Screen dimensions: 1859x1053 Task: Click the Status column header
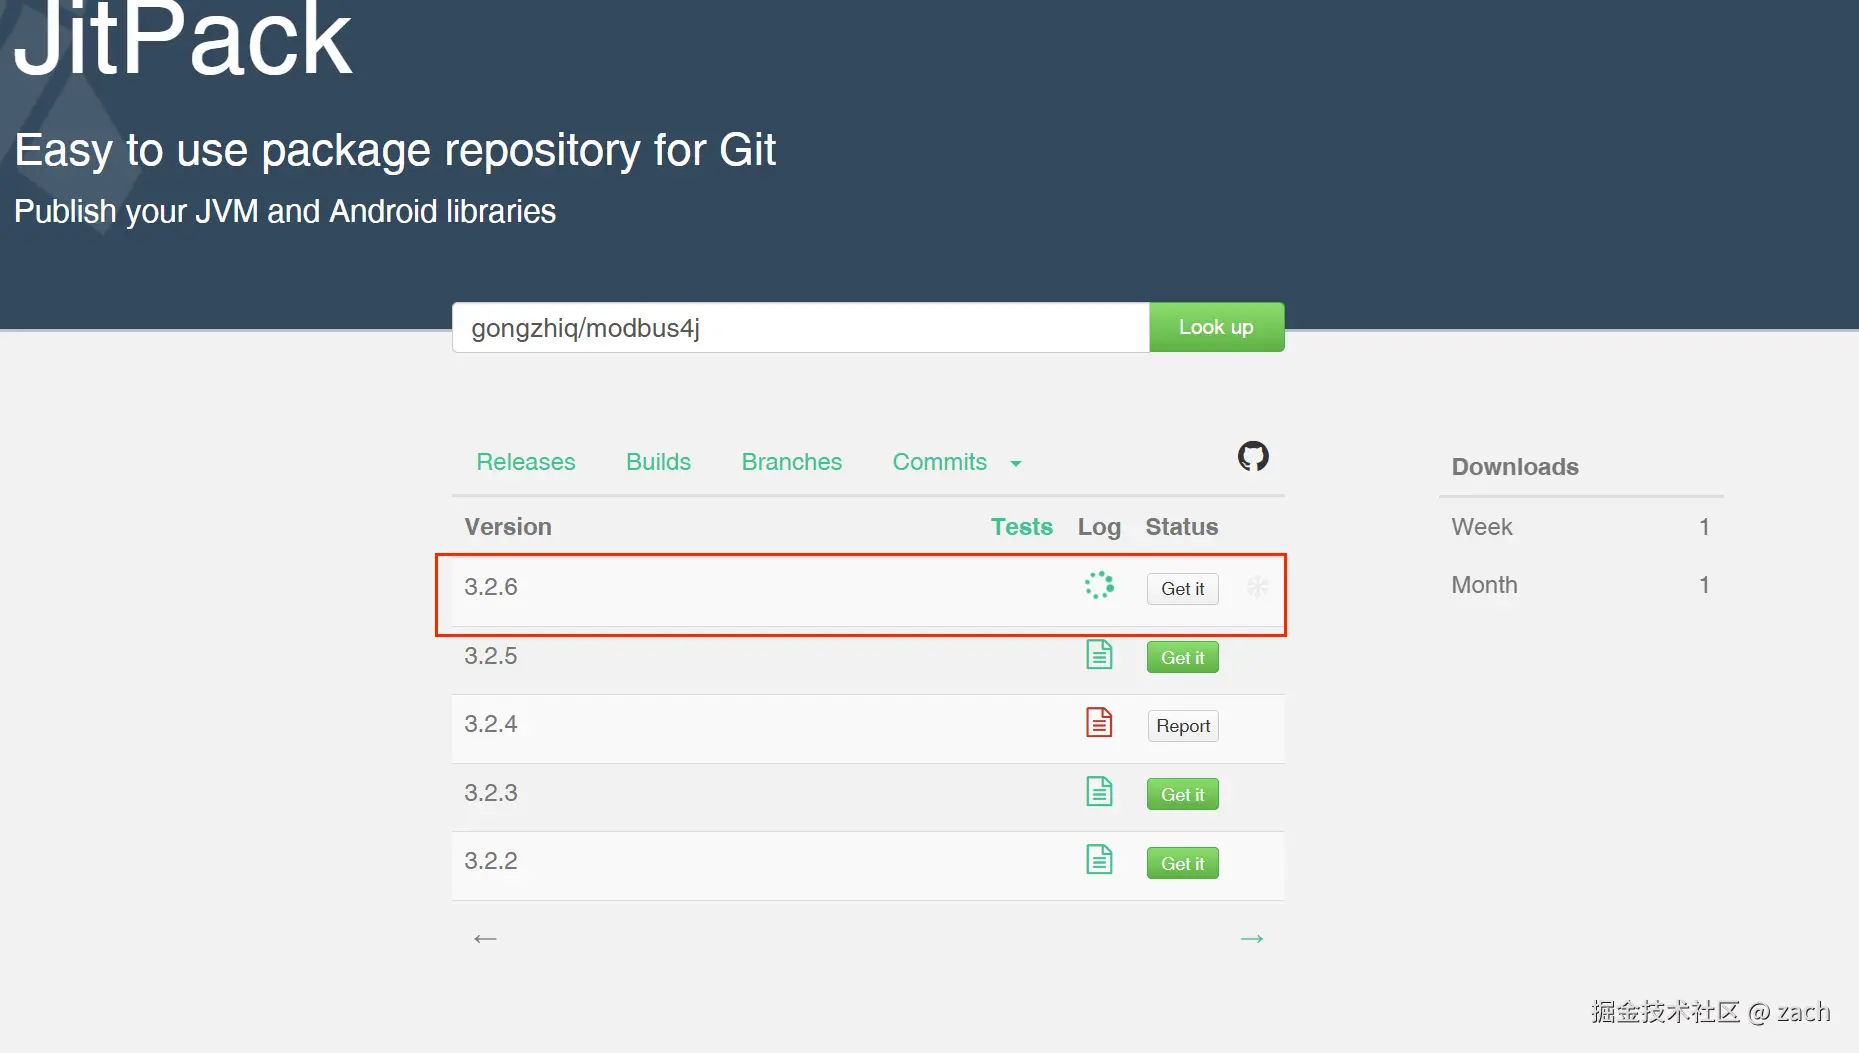1182,527
